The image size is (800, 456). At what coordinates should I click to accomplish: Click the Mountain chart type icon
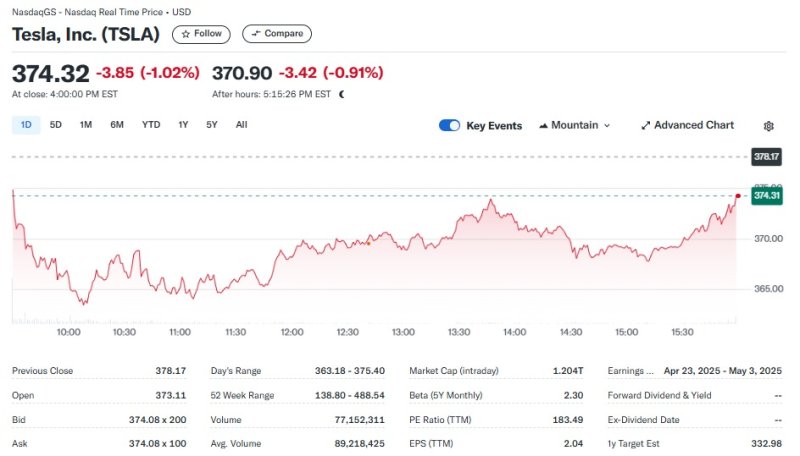point(544,126)
